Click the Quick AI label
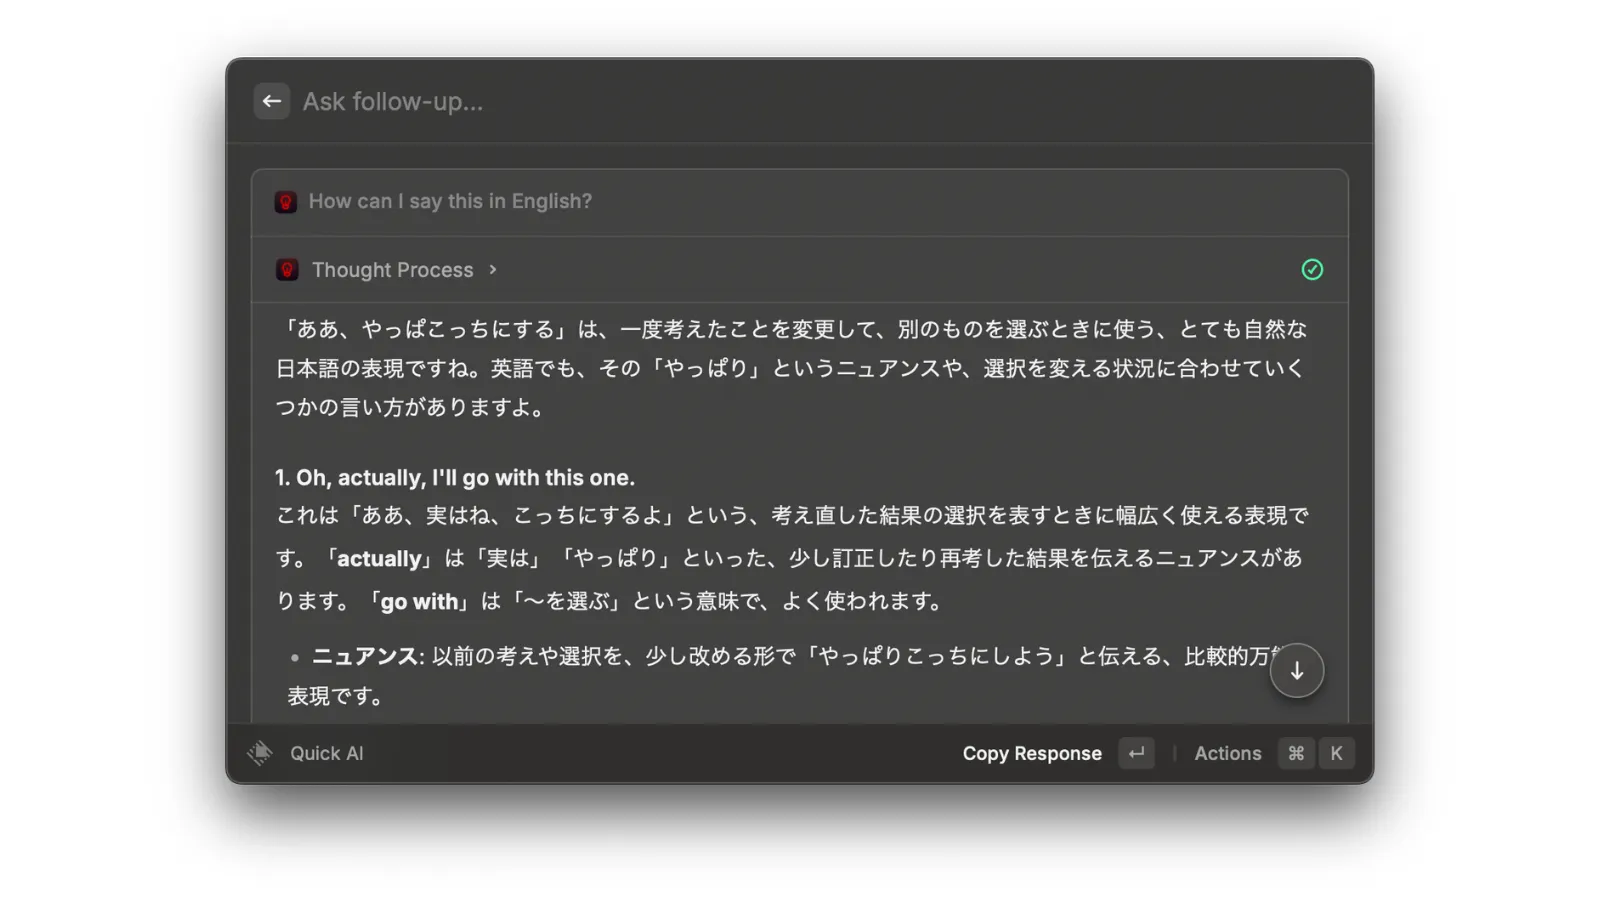1600x900 pixels. click(x=326, y=753)
